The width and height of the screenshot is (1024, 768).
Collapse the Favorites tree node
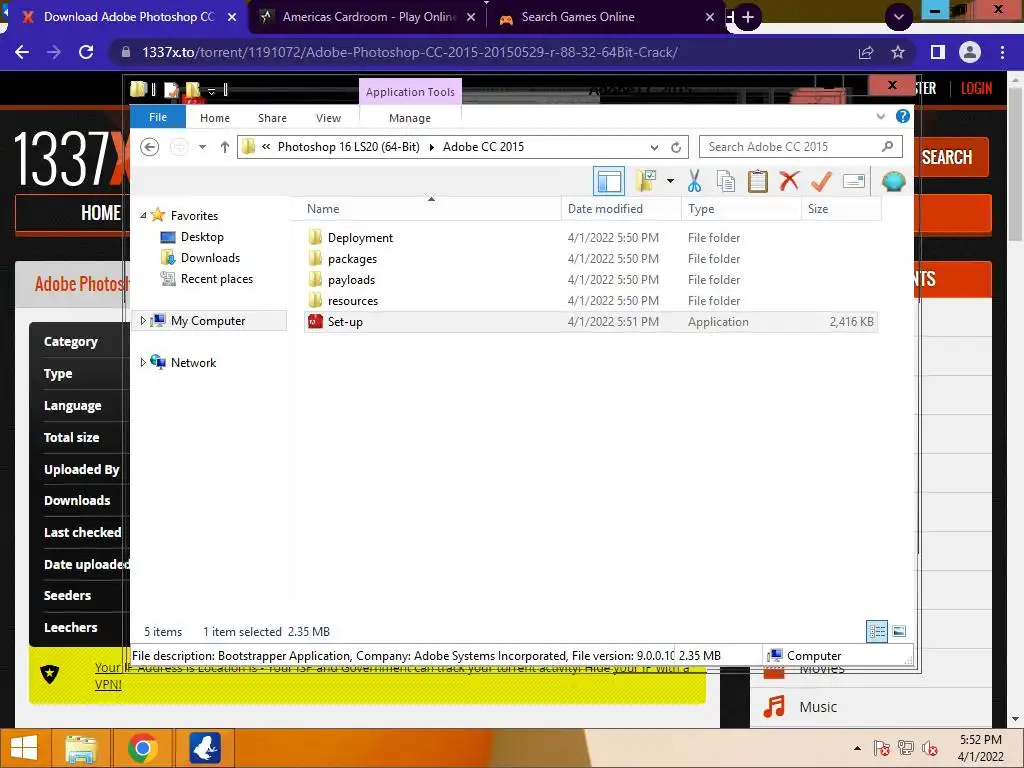coord(143,215)
